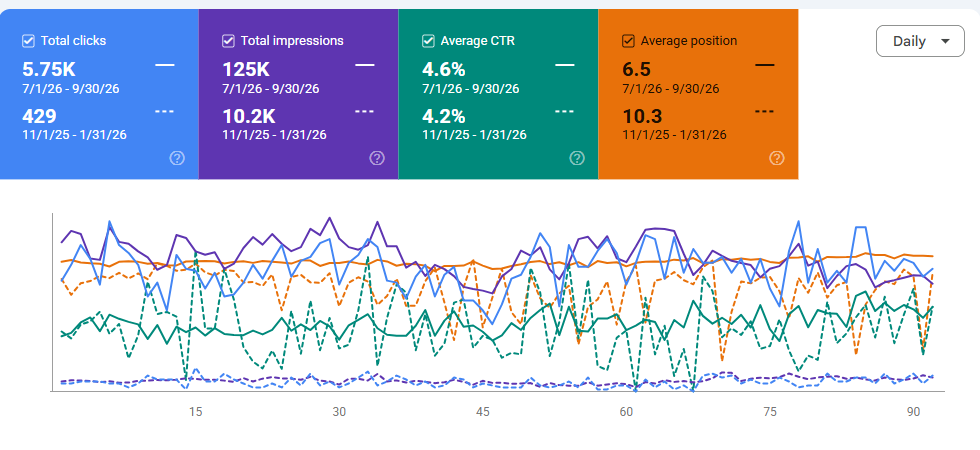Uncheck the Average CTR checkbox
This screenshot has width=980, height=450.
pos(428,41)
